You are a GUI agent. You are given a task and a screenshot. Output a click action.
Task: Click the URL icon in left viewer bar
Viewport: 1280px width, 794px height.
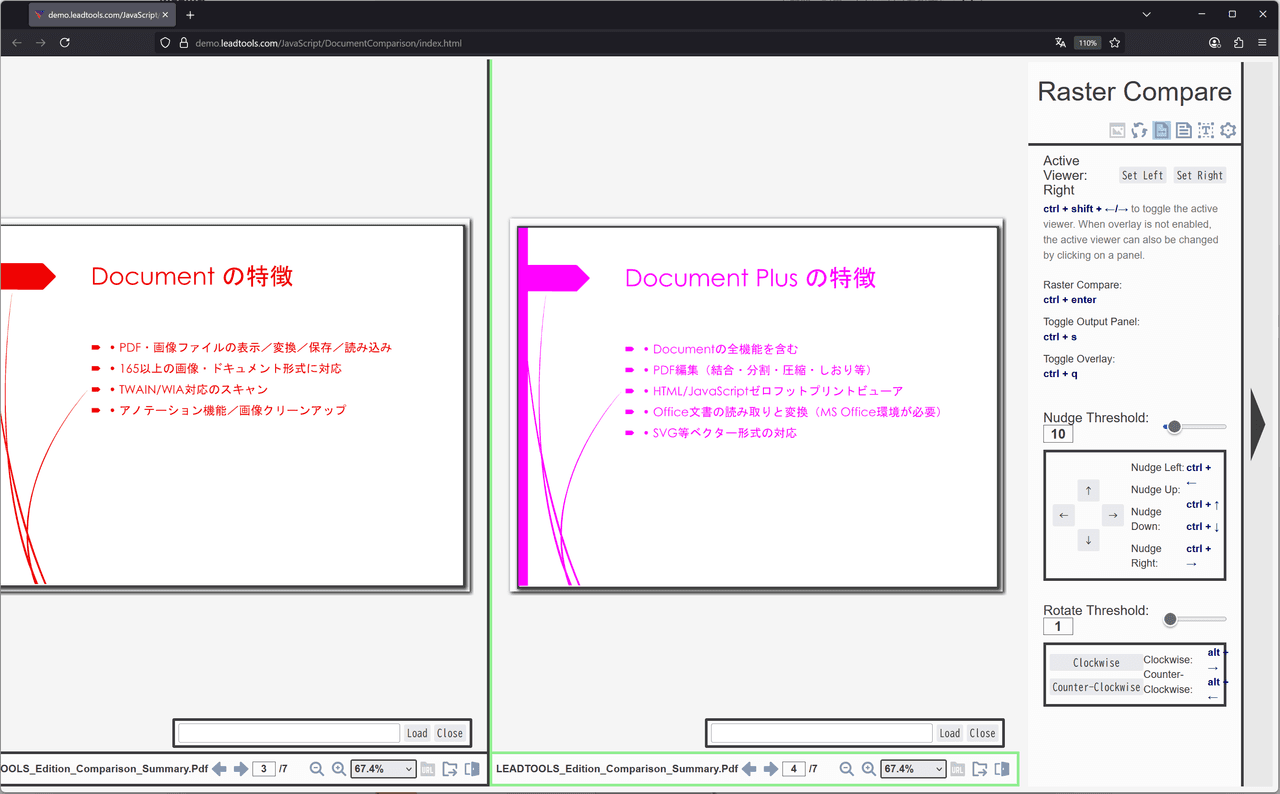click(428, 769)
